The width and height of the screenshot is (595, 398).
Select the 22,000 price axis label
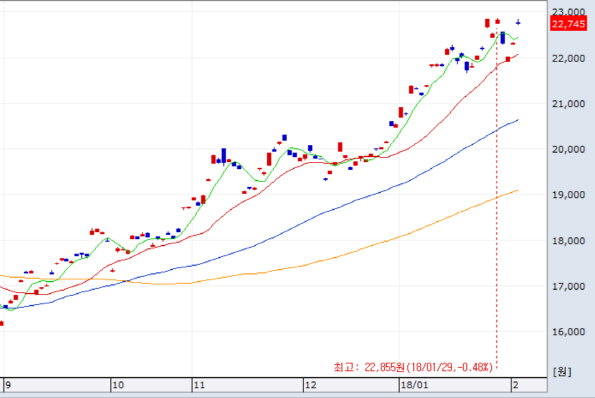(x=568, y=58)
